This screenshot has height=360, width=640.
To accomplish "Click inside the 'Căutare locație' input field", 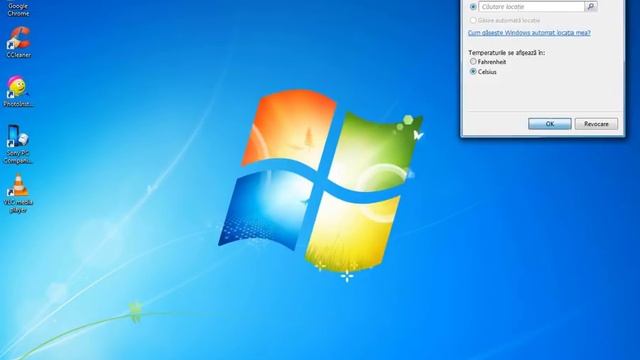I will [x=531, y=7].
